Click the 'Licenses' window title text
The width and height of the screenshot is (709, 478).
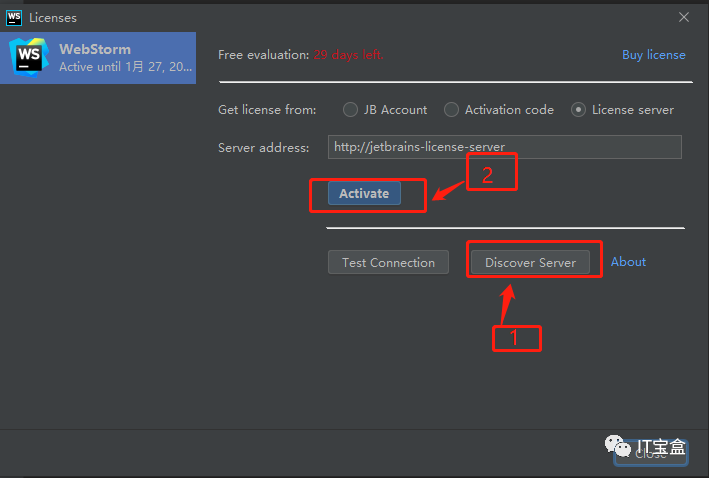[53, 18]
